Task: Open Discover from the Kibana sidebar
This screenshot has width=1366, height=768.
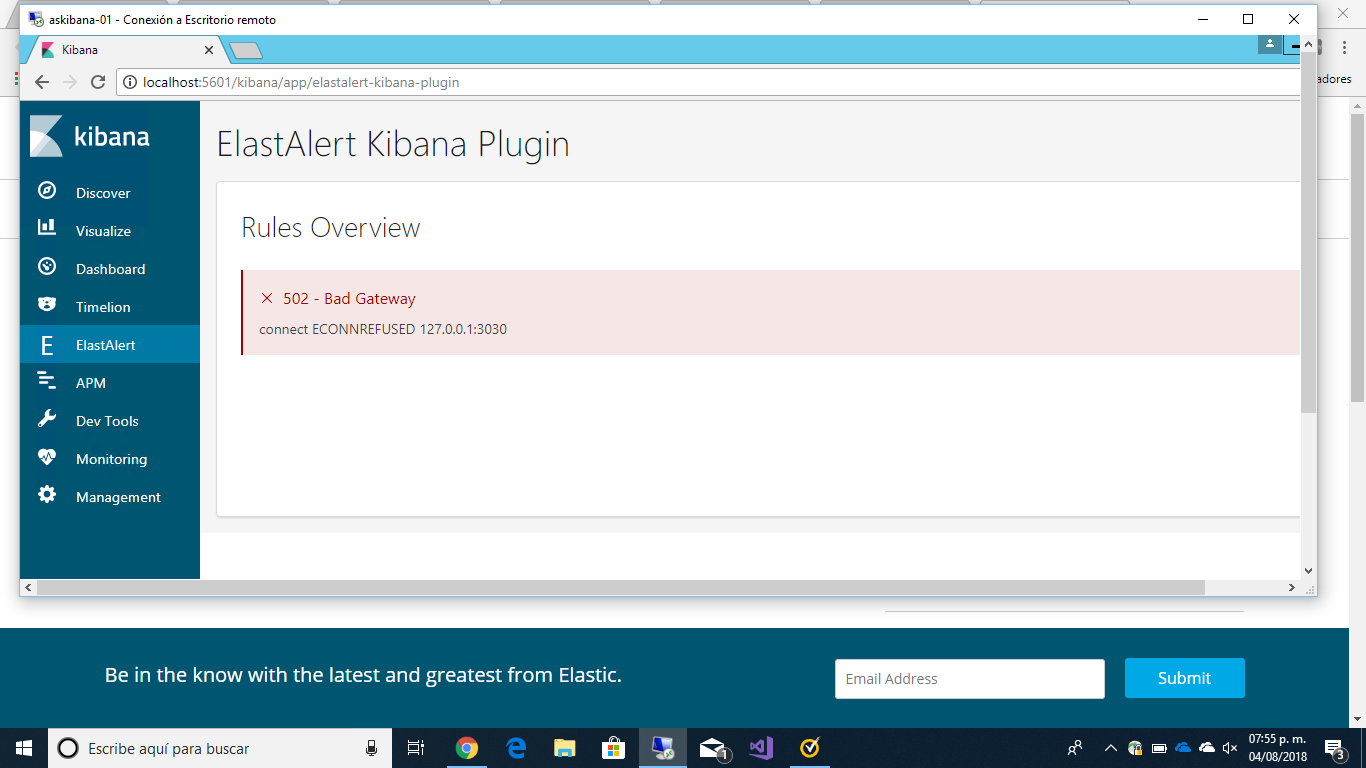Action: coord(103,192)
